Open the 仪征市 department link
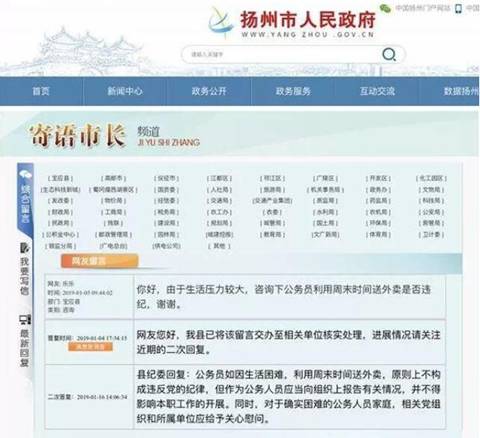This screenshot has width=480, height=438. click(x=166, y=179)
